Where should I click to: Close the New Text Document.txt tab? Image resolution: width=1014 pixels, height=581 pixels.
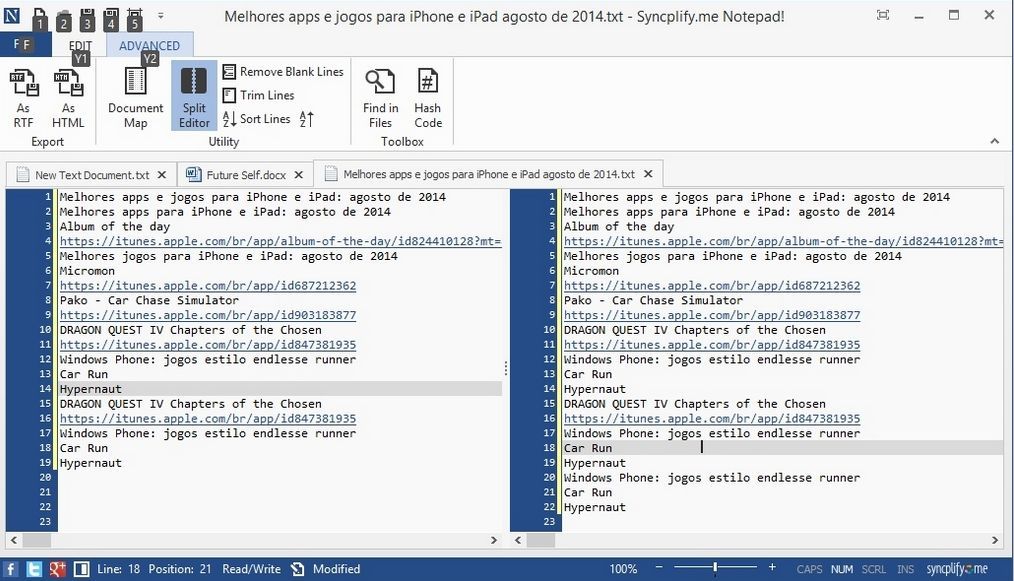coord(162,175)
